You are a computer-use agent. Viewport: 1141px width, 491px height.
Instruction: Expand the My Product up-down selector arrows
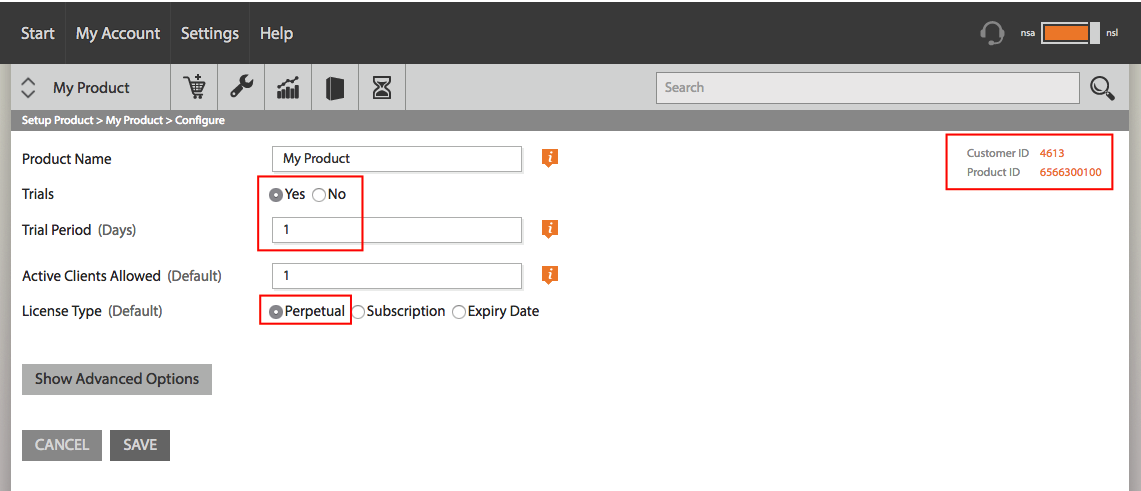[x=28, y=88]
